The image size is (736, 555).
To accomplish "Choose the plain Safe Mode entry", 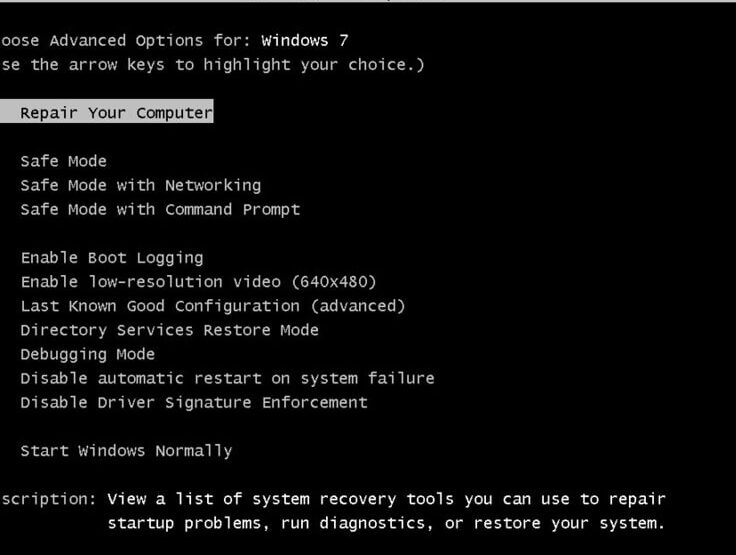I will click(x=63, y=161).
